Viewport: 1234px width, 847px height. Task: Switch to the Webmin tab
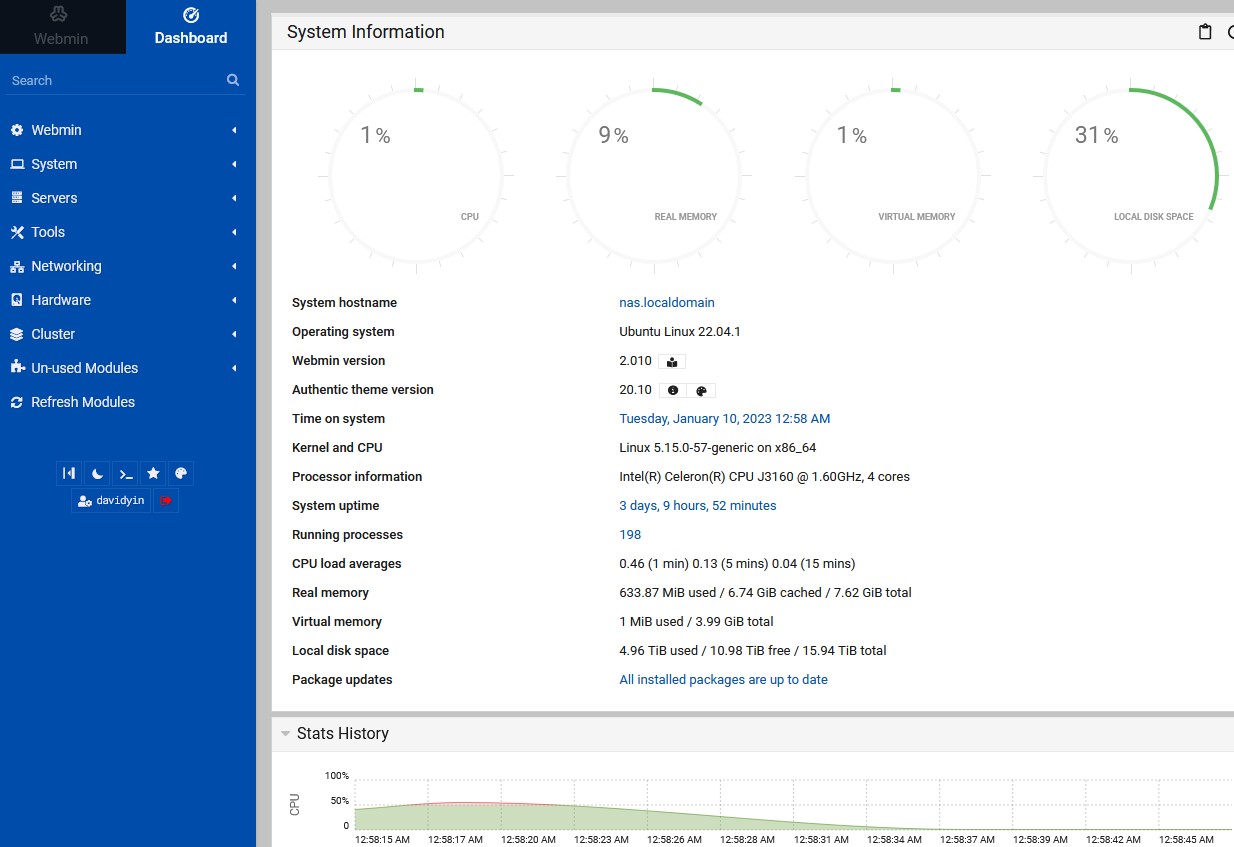click(x=61, y=27)
